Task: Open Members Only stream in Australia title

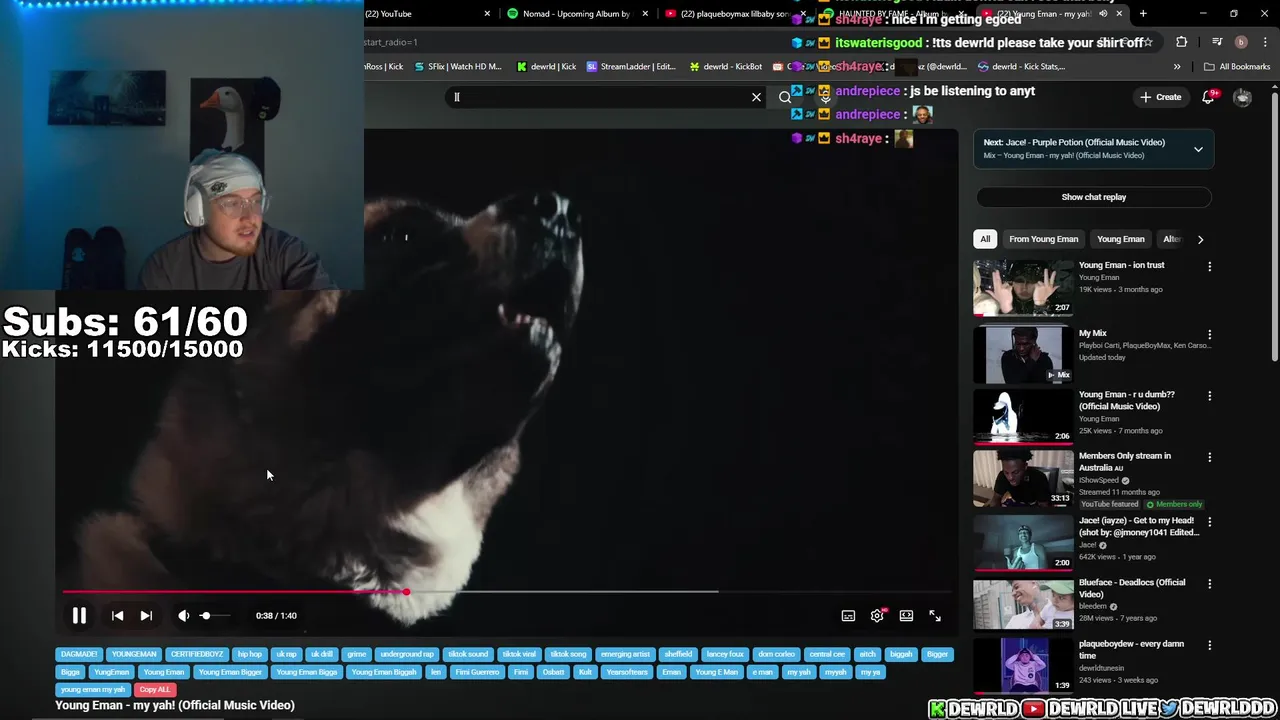Action: (x=1124, y=461)
